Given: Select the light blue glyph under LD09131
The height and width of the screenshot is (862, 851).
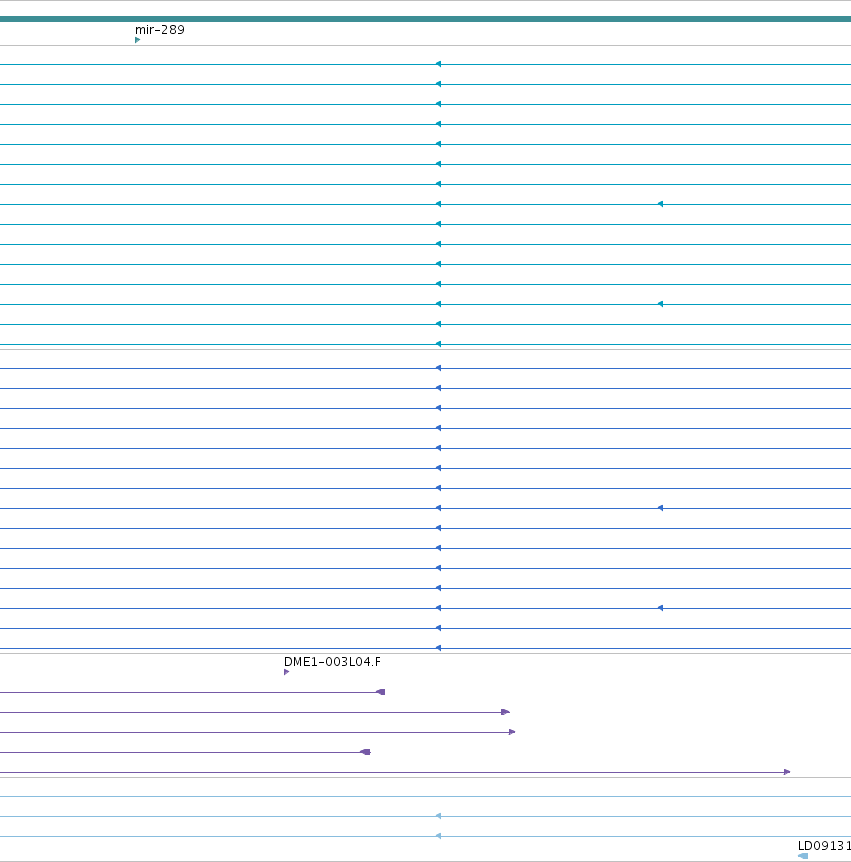Looking at the screenshot, I should (x=803, y=856).
